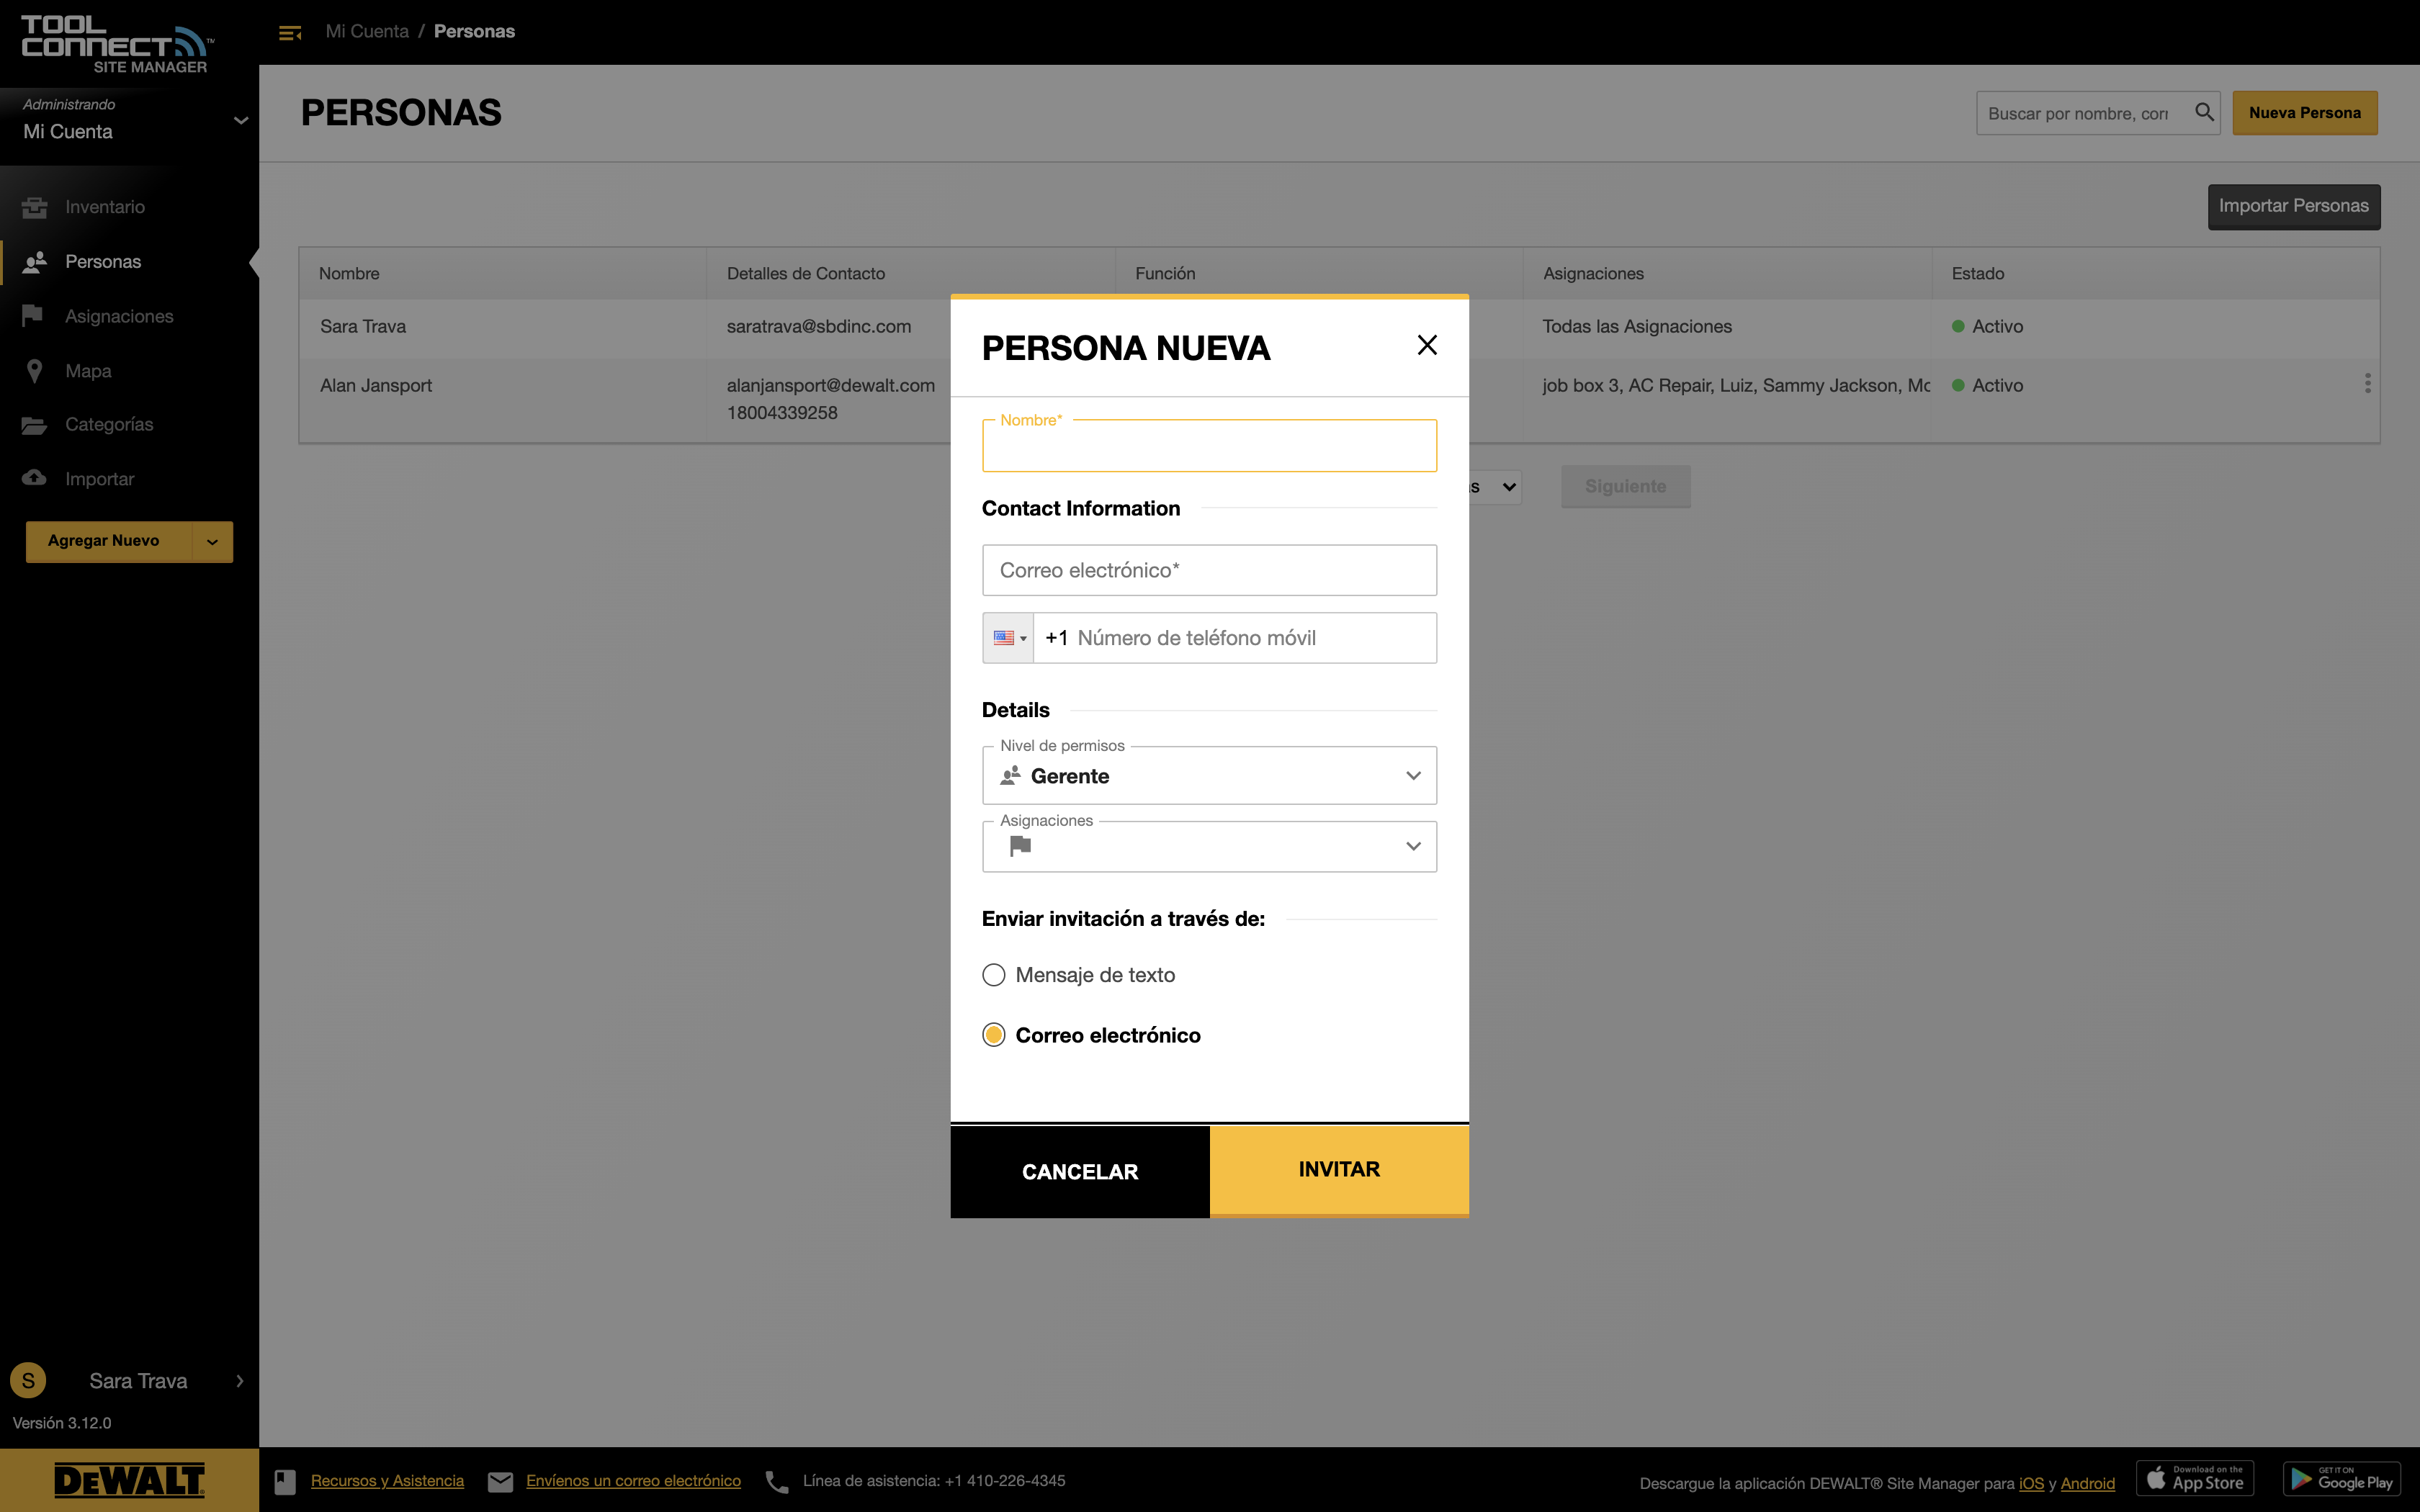Screen dimensions: 2420x1512
Task: Click Agregar Nuevo button
Action: click(108, 541)
